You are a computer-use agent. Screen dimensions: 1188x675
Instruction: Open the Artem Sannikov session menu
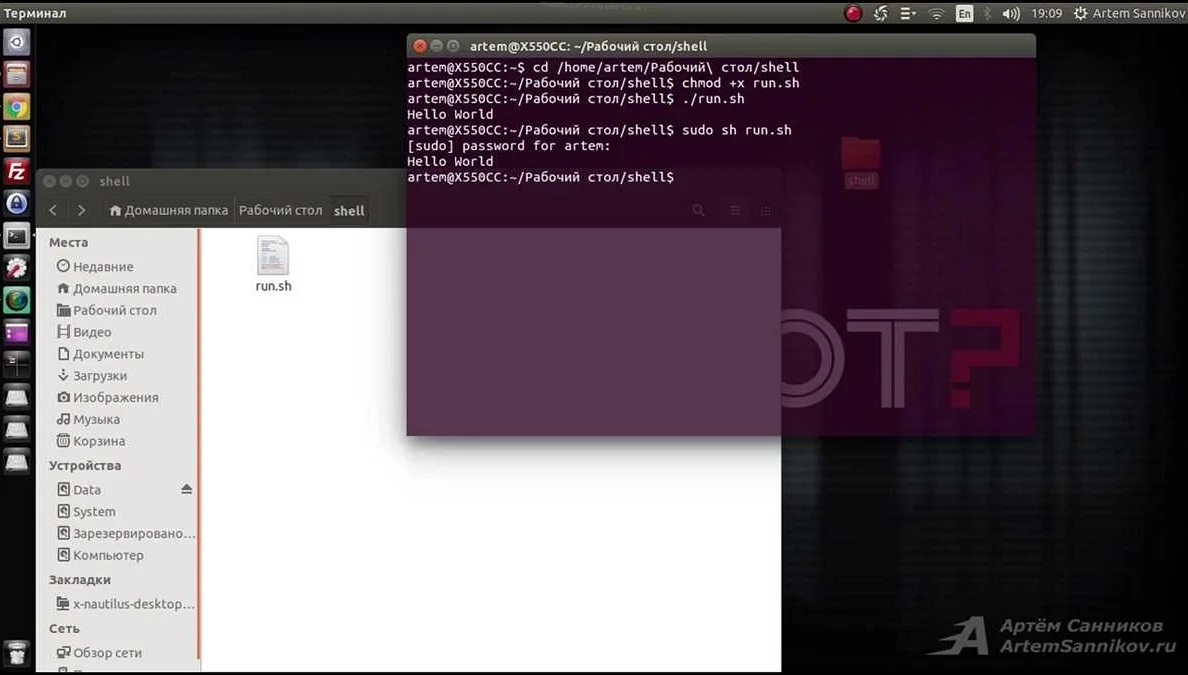point(1129,14)
